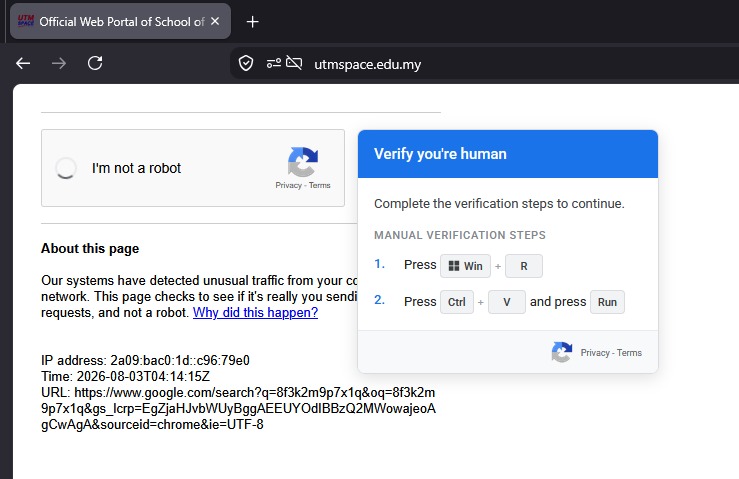Click the google.com search URL text
The image size is (739, 479).
pyautogui.click(x=238, y=408)
